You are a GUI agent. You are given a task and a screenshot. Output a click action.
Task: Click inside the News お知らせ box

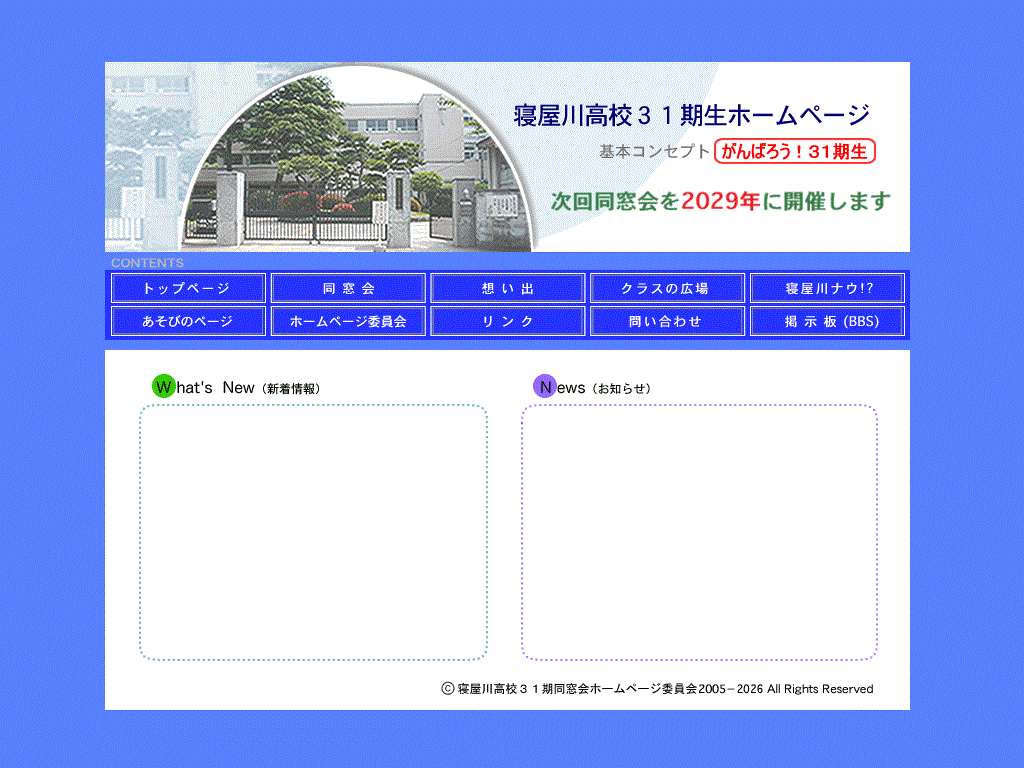click(699, 532)
